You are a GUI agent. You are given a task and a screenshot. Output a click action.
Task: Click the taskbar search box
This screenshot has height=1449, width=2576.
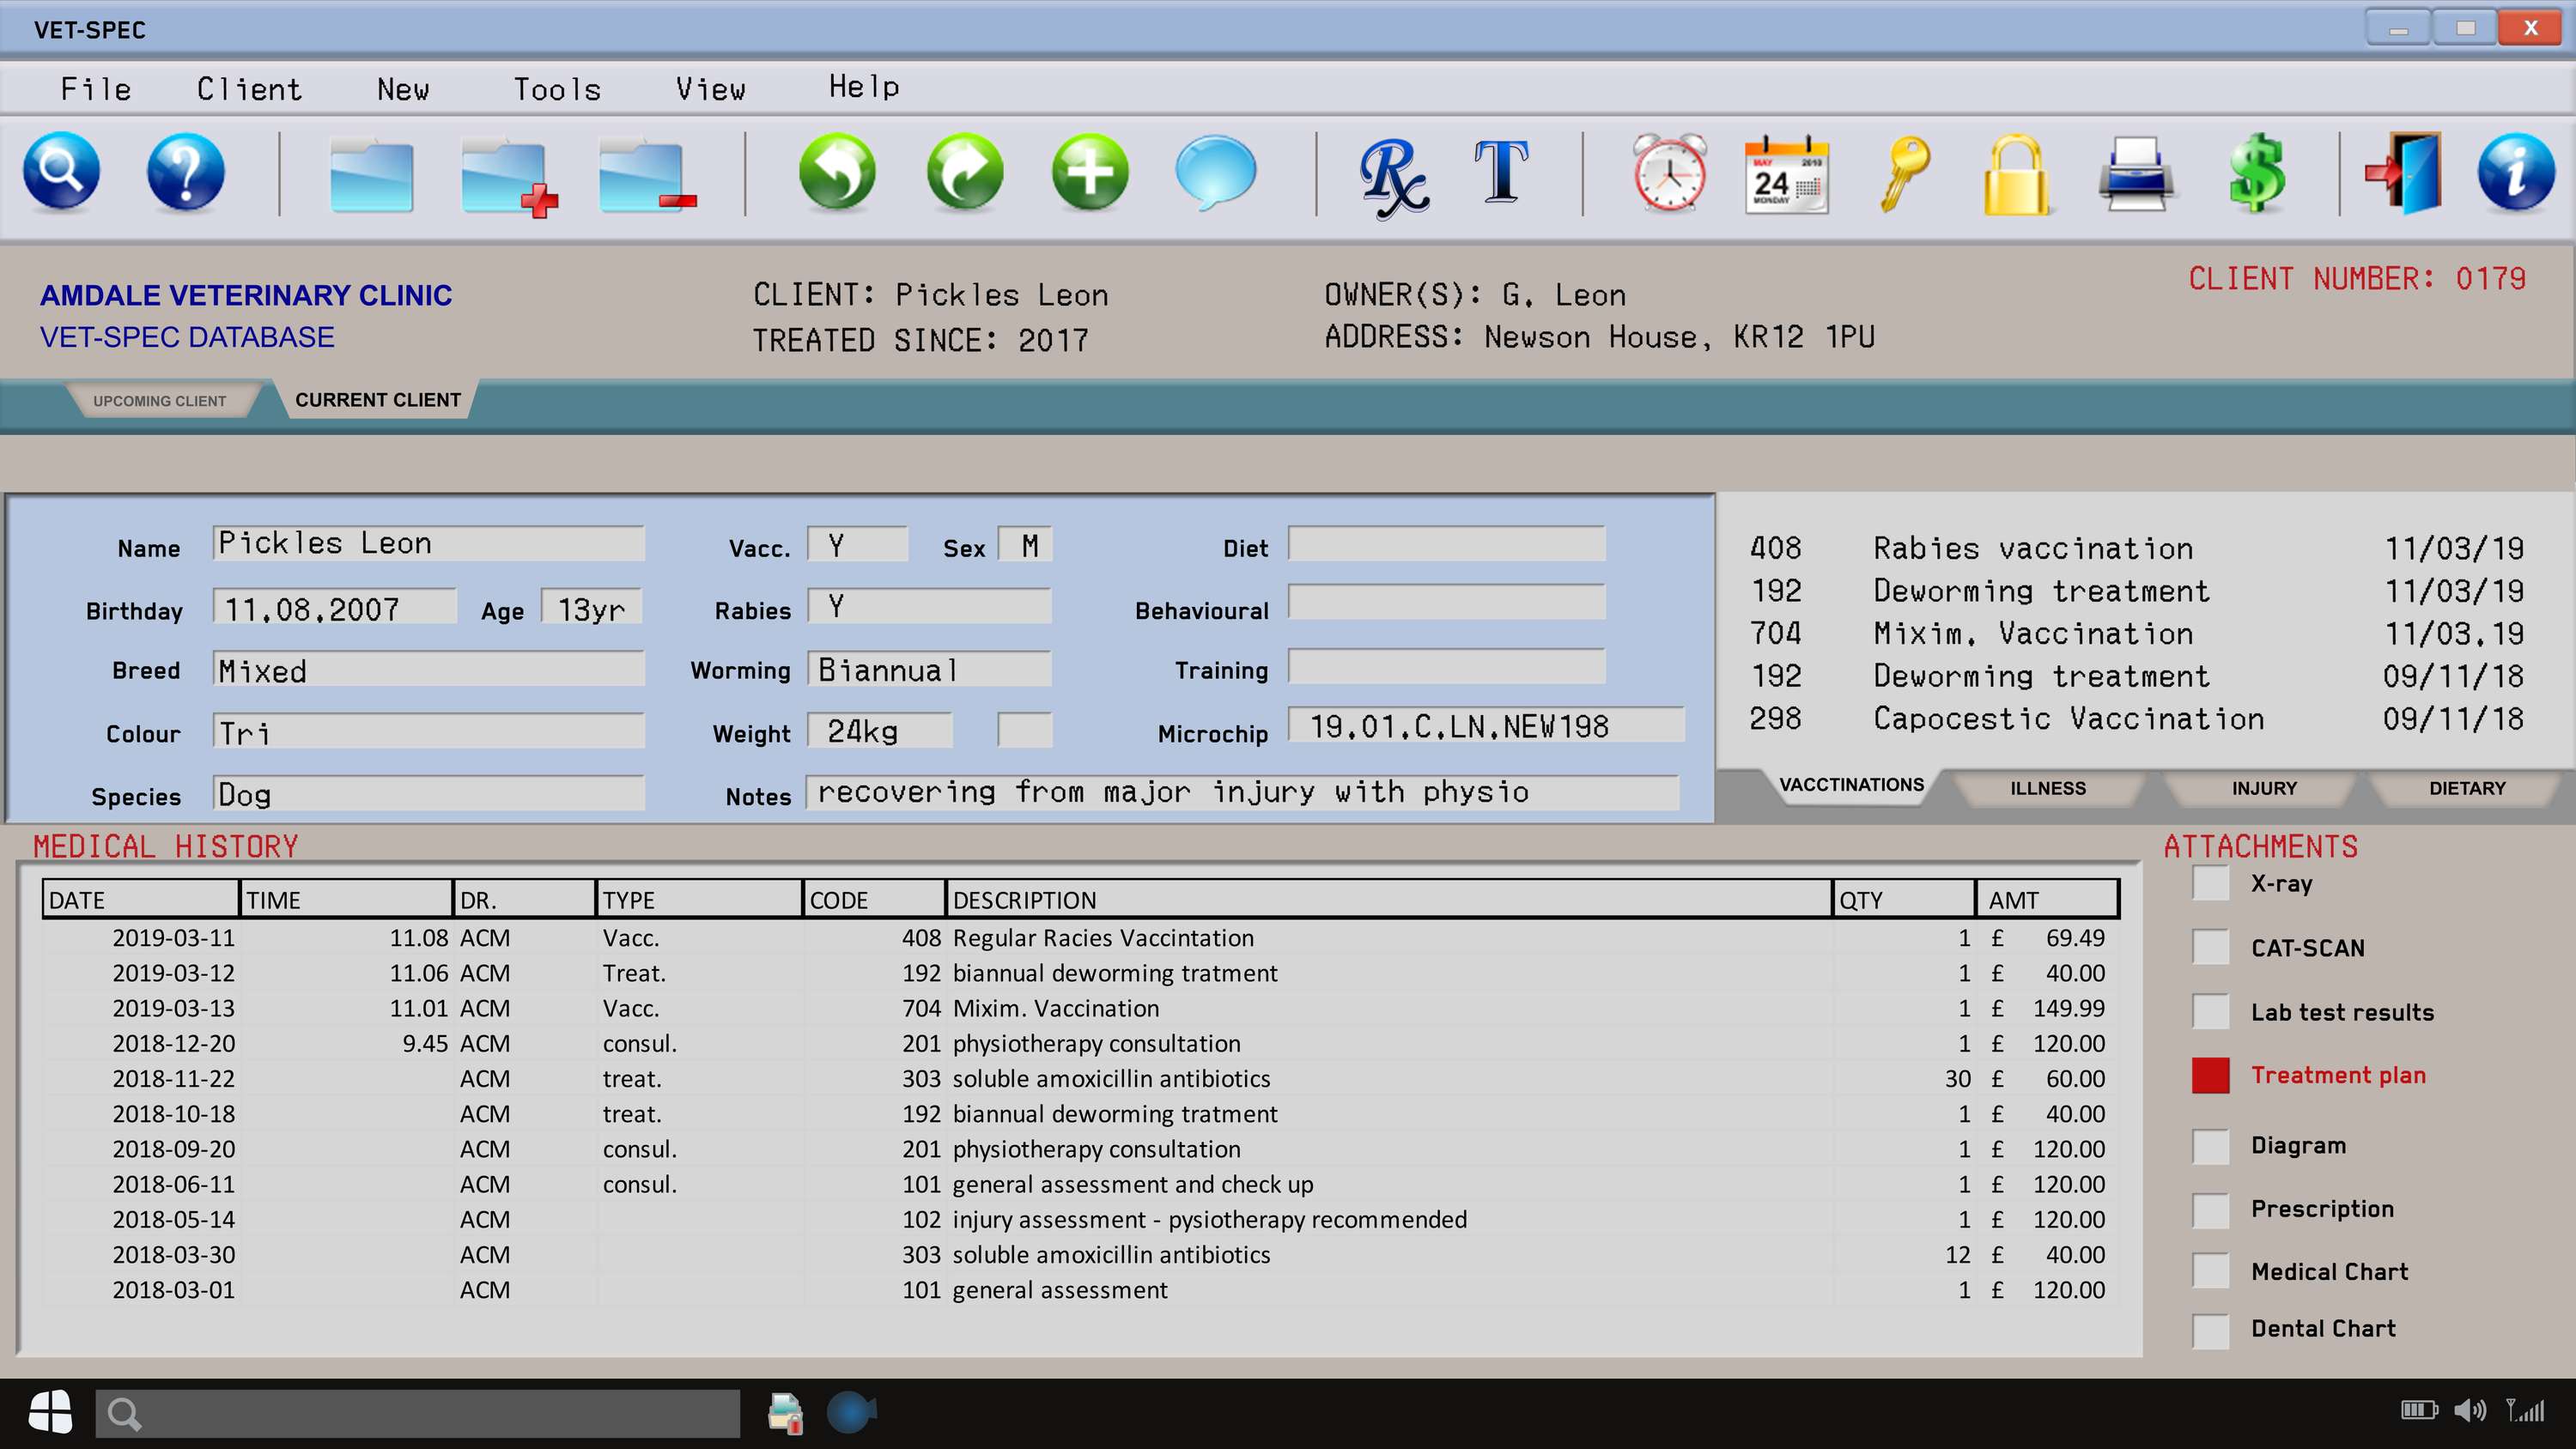[418, 1413]
